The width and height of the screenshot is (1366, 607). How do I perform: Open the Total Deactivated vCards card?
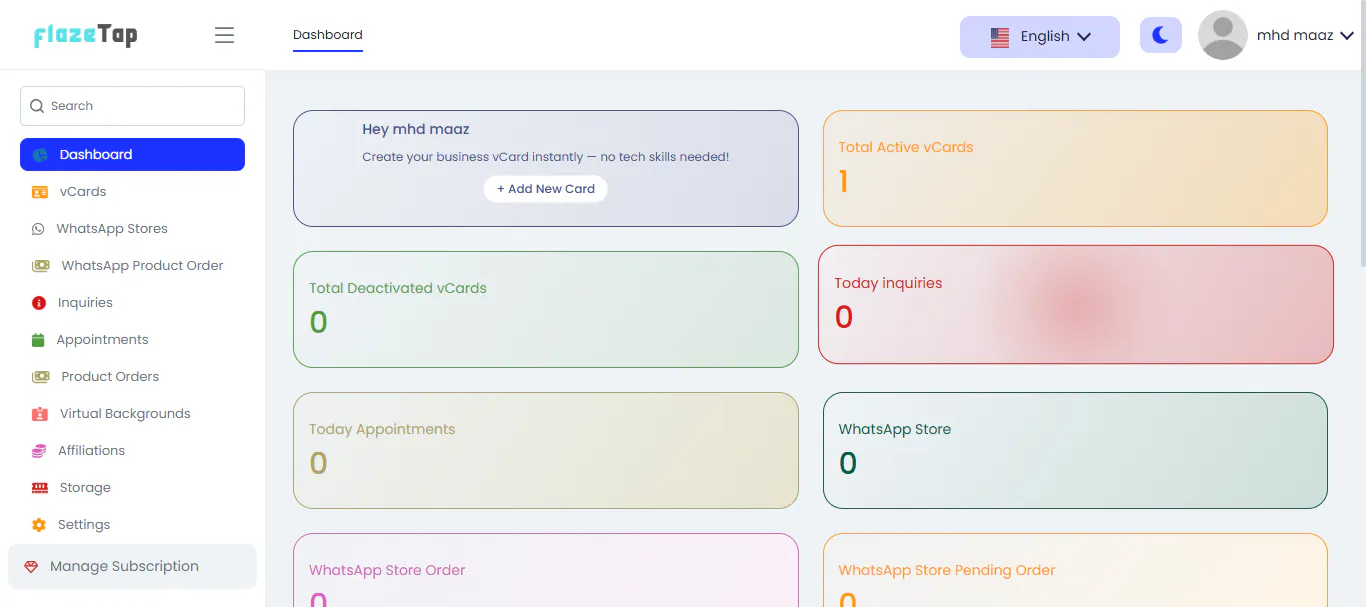(546, 310)
